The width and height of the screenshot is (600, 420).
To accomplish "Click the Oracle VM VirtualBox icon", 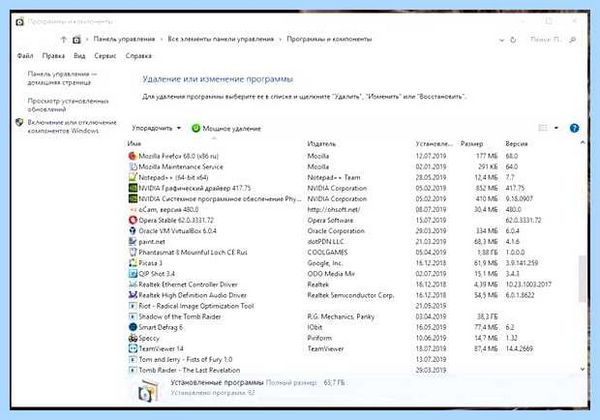I will (132, 231).
